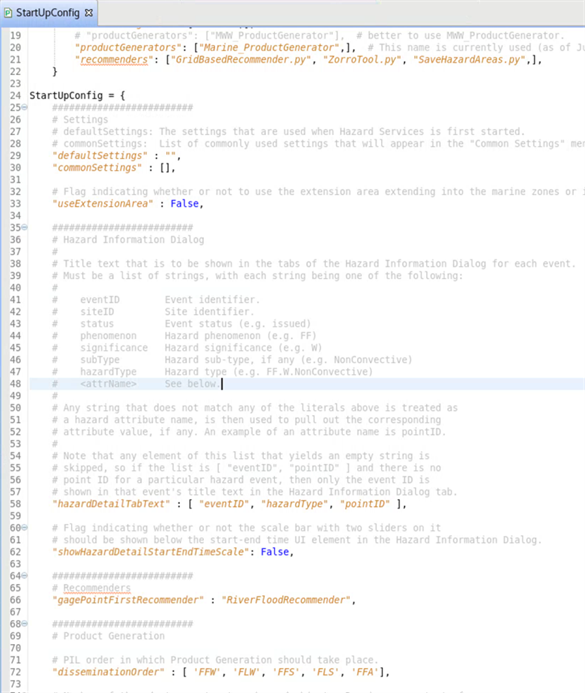This screenshot has height=693, width=585.
Task: Click the False value on line 62
Action: (274, 552)
